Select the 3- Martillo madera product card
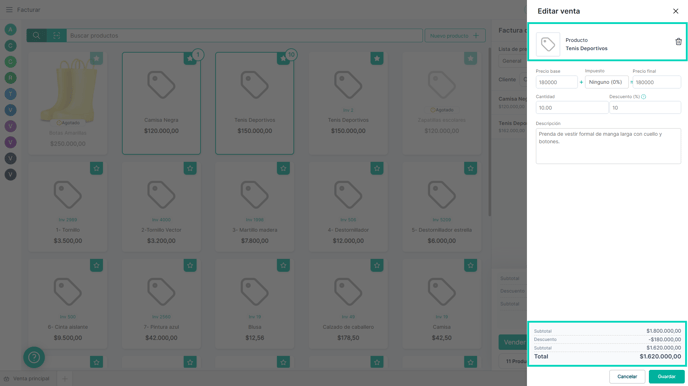The height and width of the screenshot is (386, 688). pyautogui.click(x=254, y=207)
